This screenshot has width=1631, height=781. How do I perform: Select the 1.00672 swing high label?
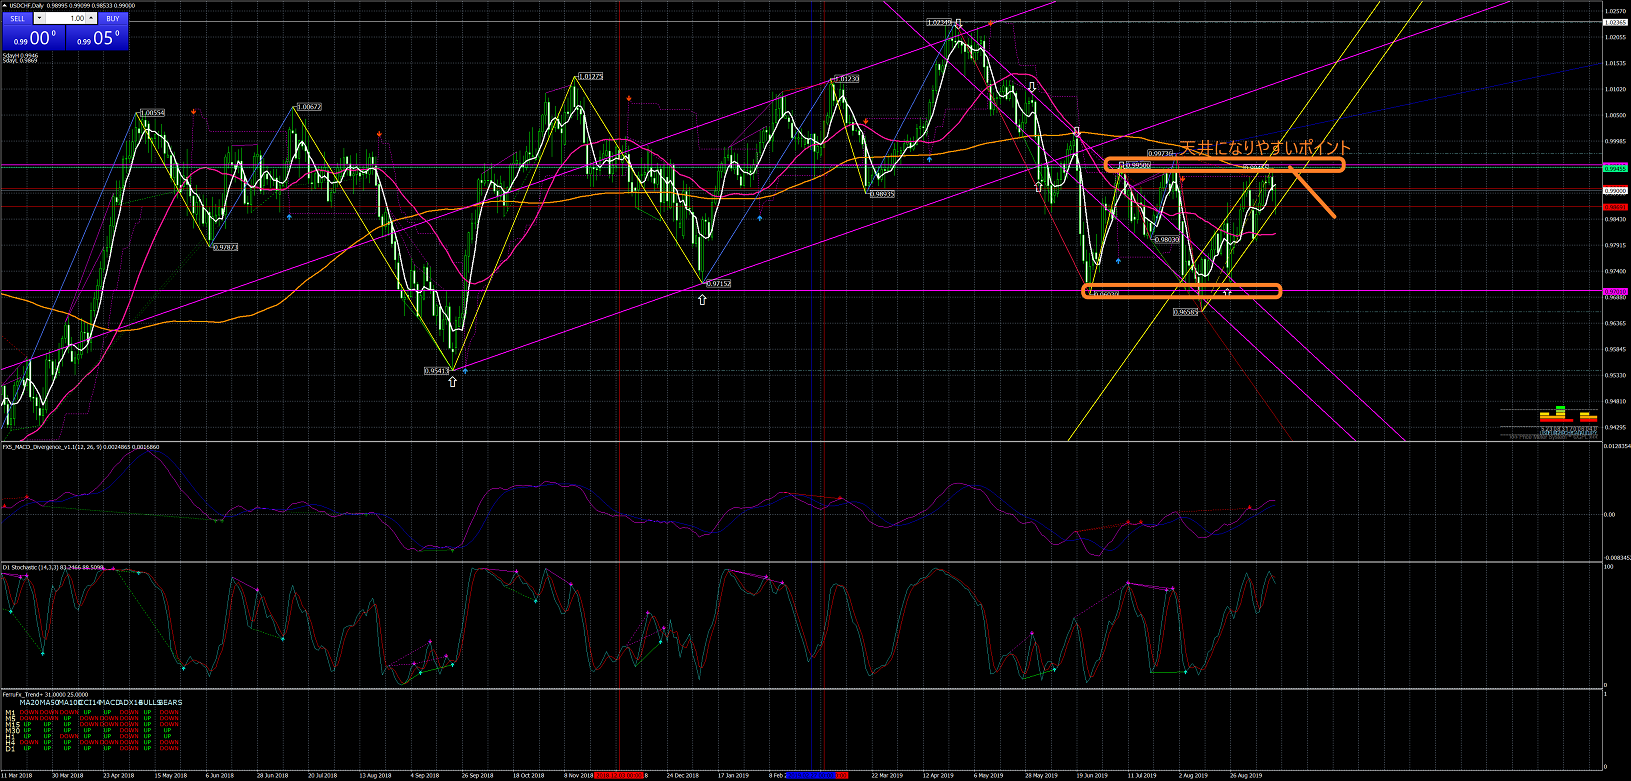click(x=308, y=107)
